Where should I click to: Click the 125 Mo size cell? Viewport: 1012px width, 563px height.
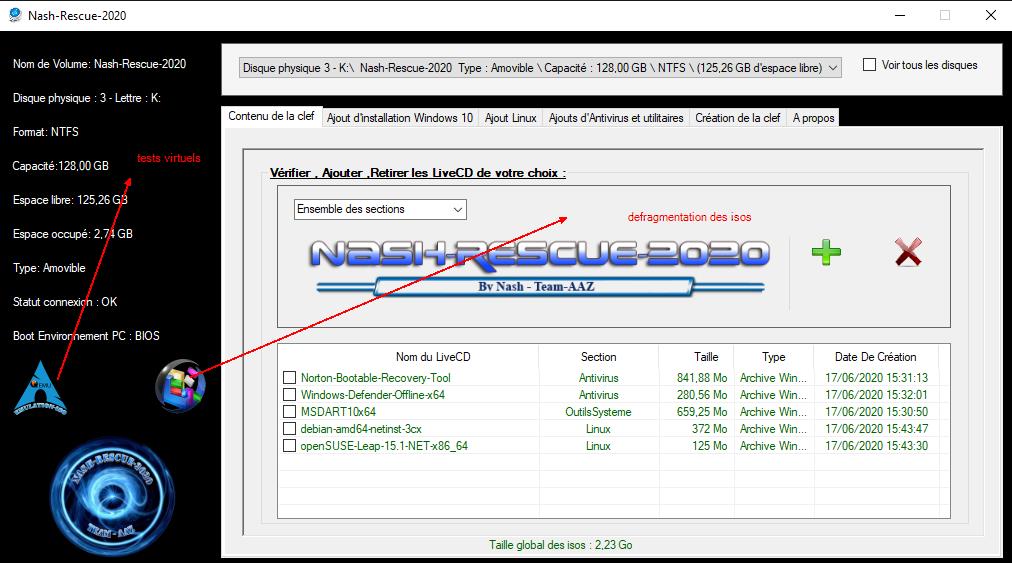point(709,445)
